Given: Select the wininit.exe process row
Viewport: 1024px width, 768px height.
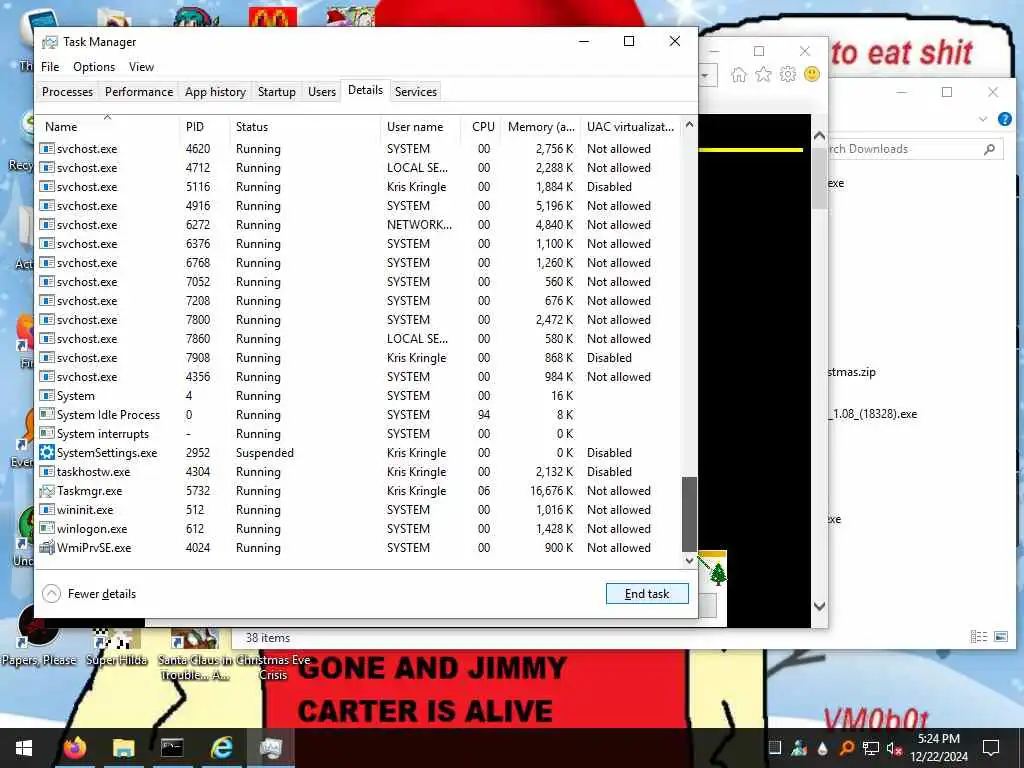Looking at the screenshot, I should pos(360,510).
